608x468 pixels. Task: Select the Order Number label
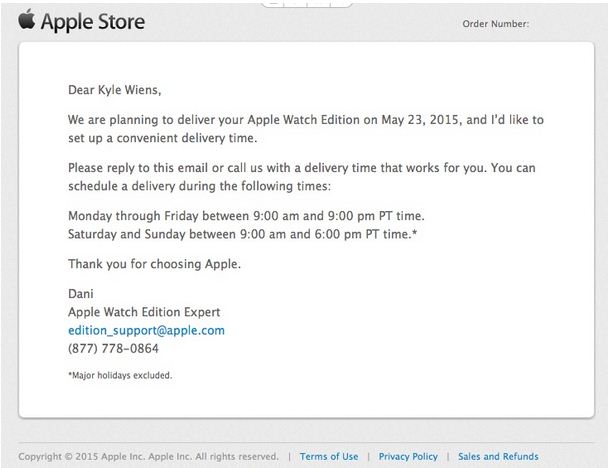(496, 24)
